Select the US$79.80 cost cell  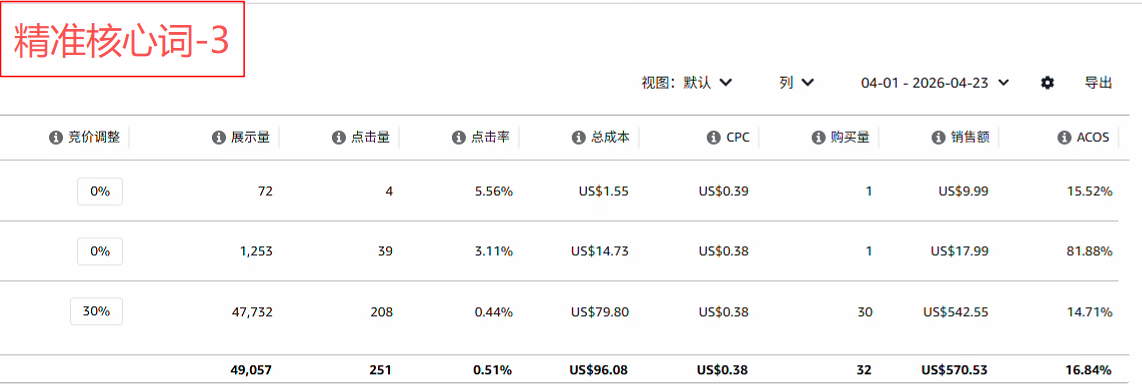tap(601, 312)
